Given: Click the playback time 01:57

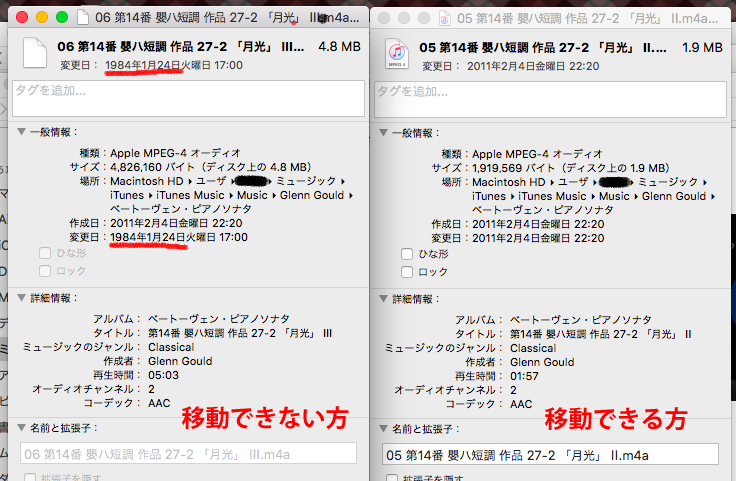Looking at the screenshot, I should 524,376.
